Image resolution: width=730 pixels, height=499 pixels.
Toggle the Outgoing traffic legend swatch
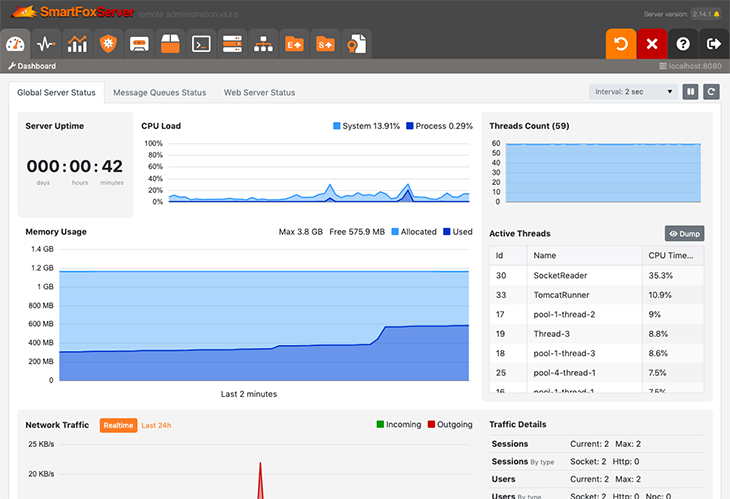tap(432, 425)
